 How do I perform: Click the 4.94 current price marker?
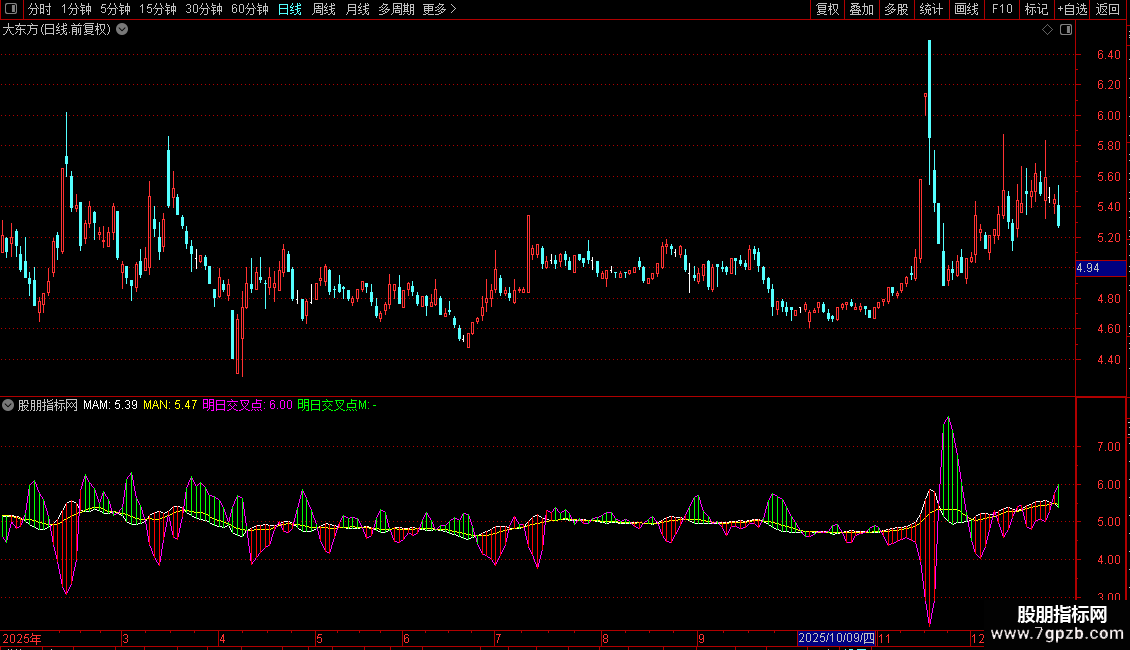1100,268
